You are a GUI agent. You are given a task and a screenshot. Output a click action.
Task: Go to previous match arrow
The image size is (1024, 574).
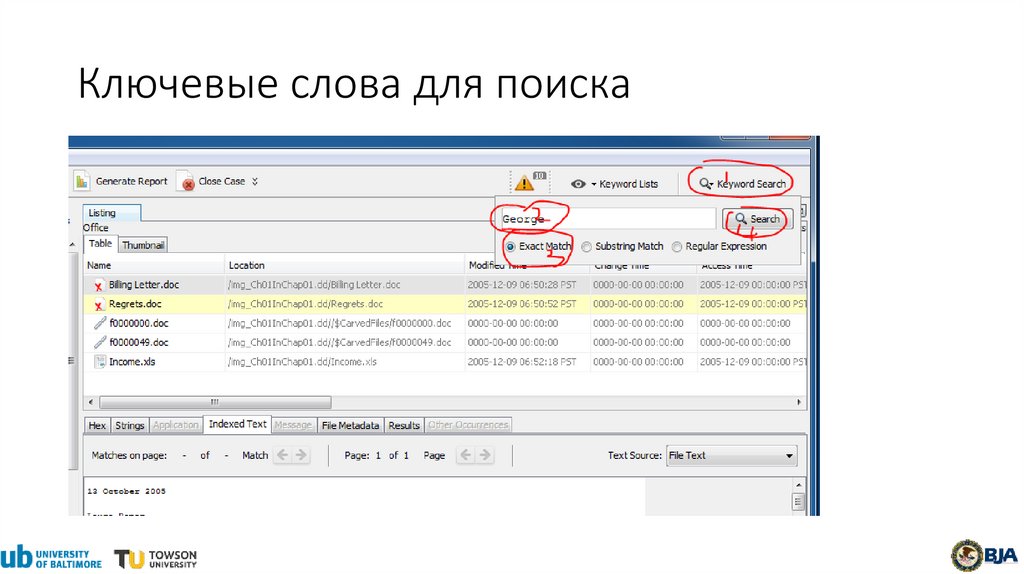283,455
